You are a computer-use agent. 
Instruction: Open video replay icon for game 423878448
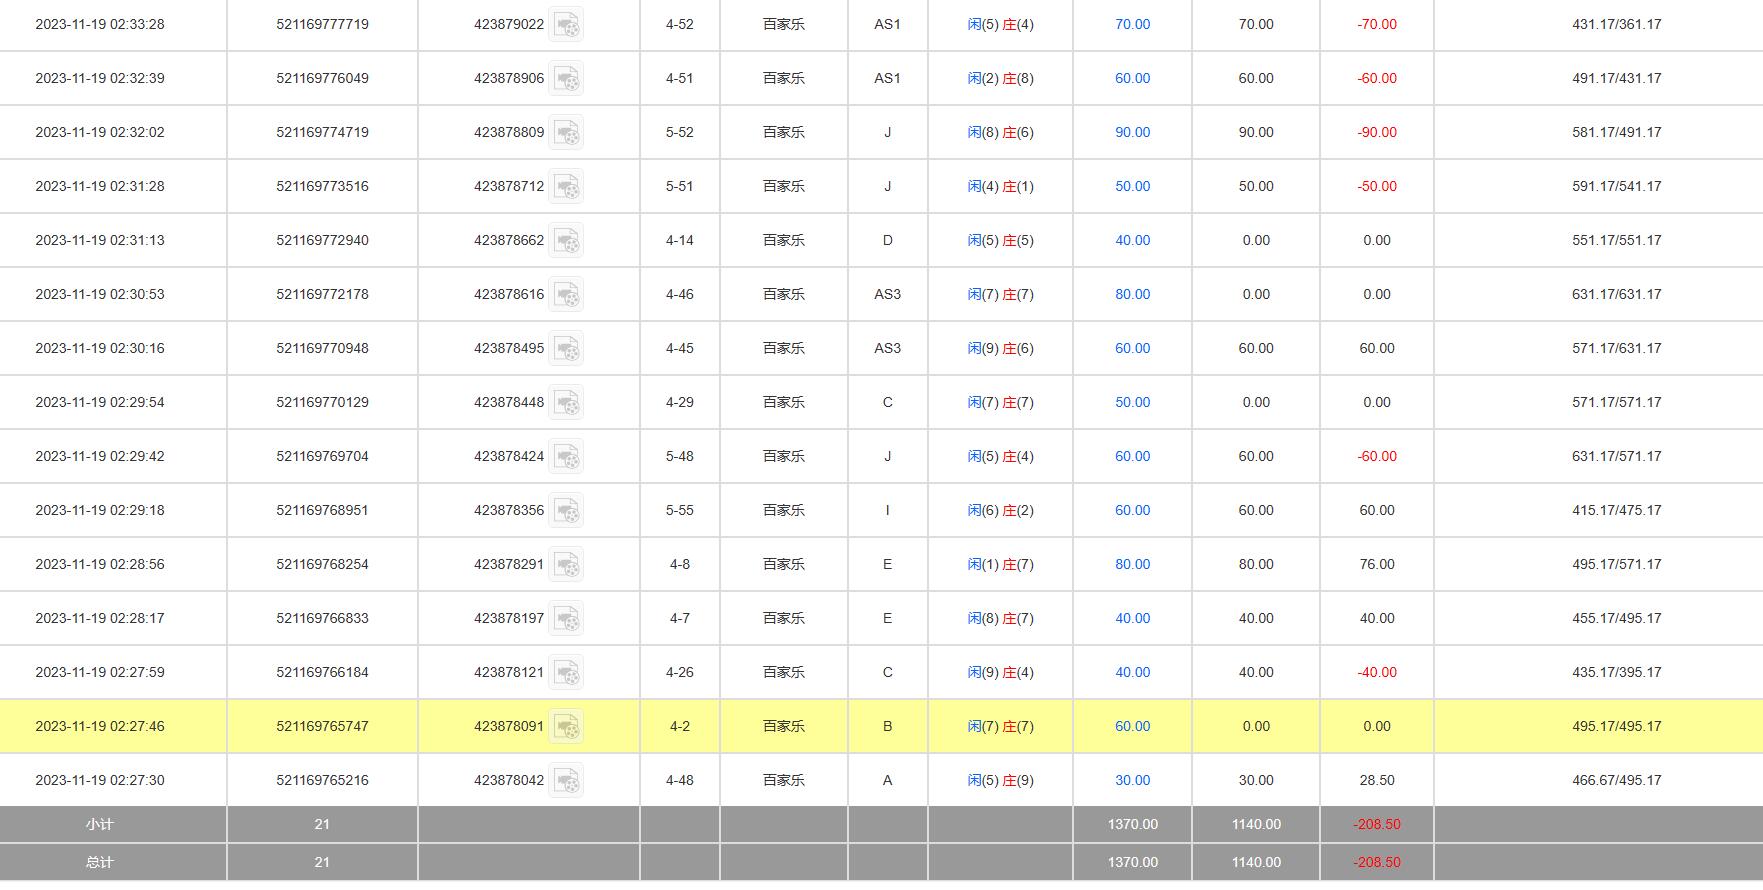(566, 402)
